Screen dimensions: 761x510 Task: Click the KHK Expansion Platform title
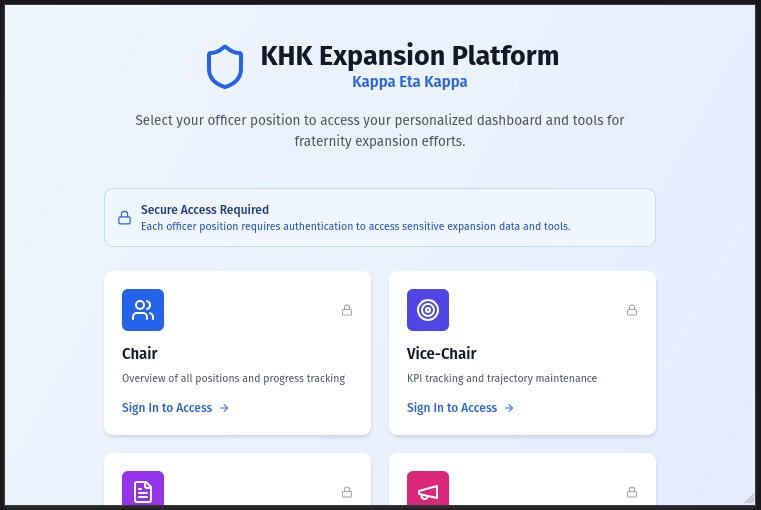coord(410,55)
